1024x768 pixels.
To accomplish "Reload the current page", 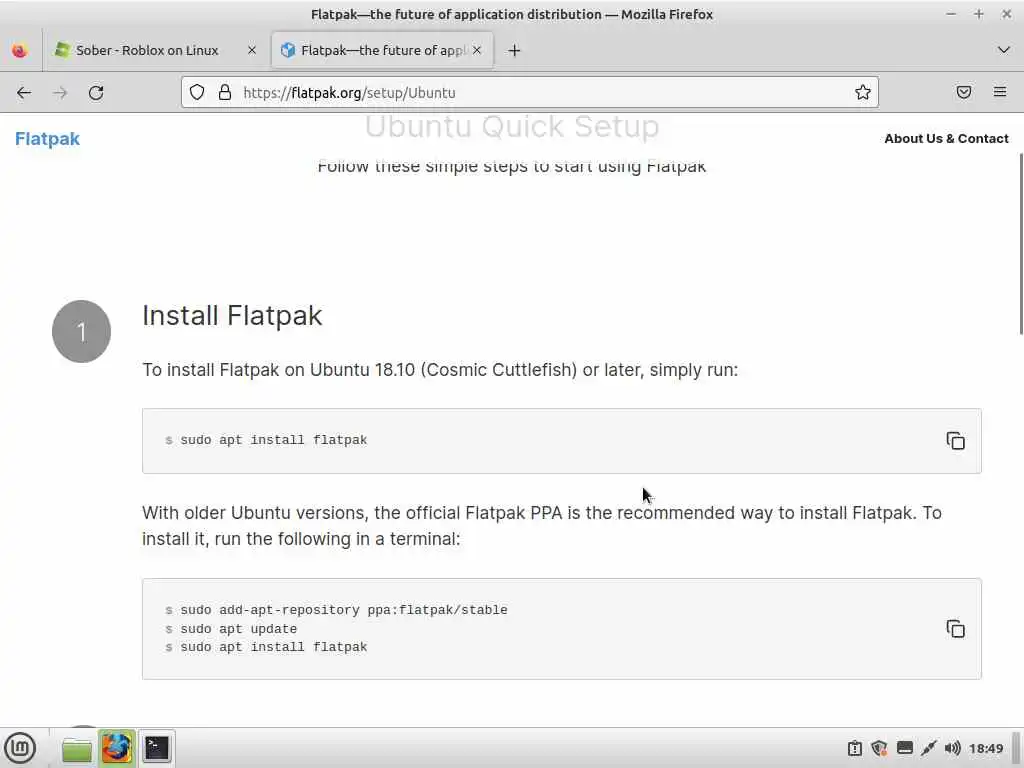I will tap(96, 93).
